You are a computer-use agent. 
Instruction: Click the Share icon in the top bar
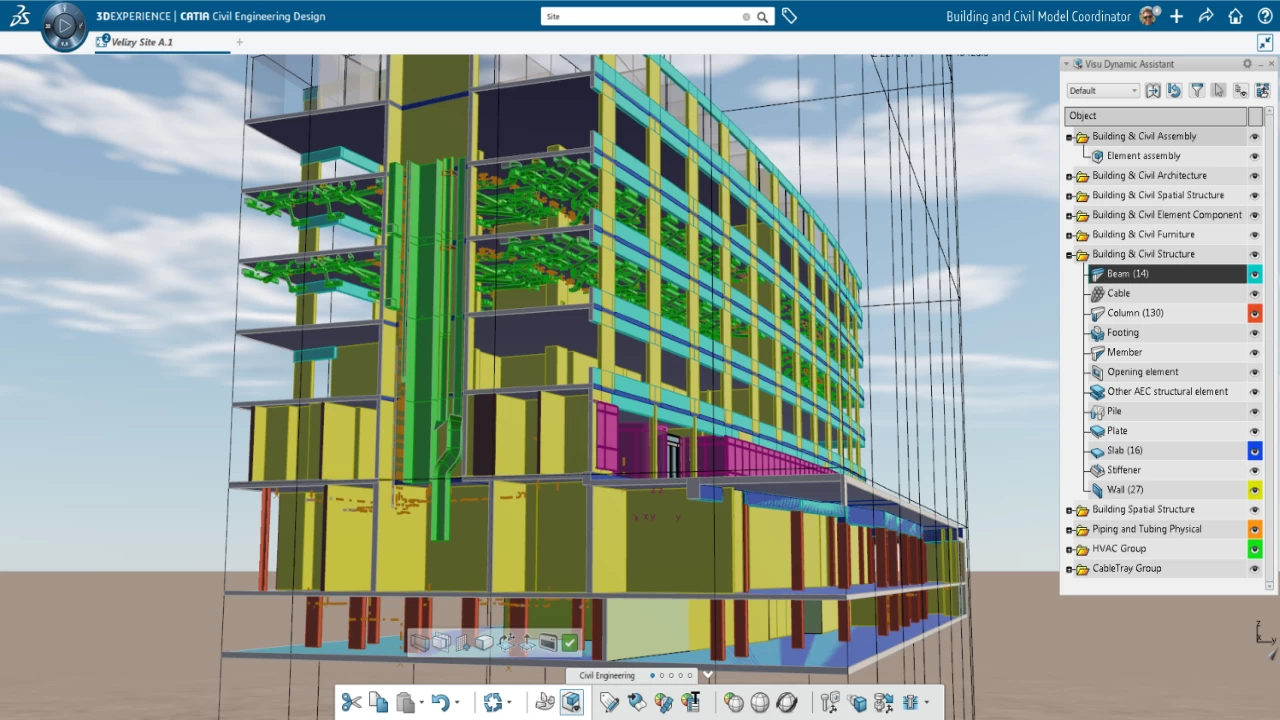[x=1206, y=16]
